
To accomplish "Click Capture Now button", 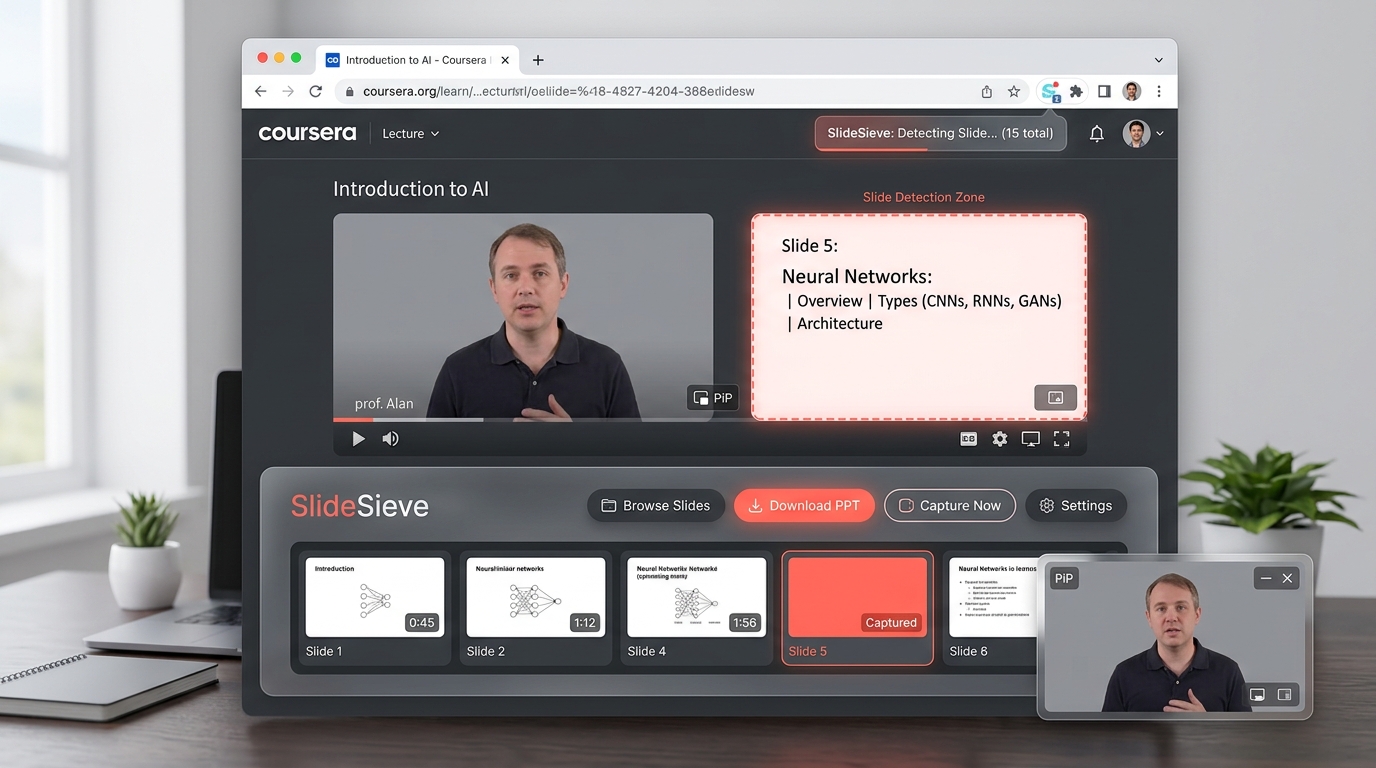I will (950, 505).
